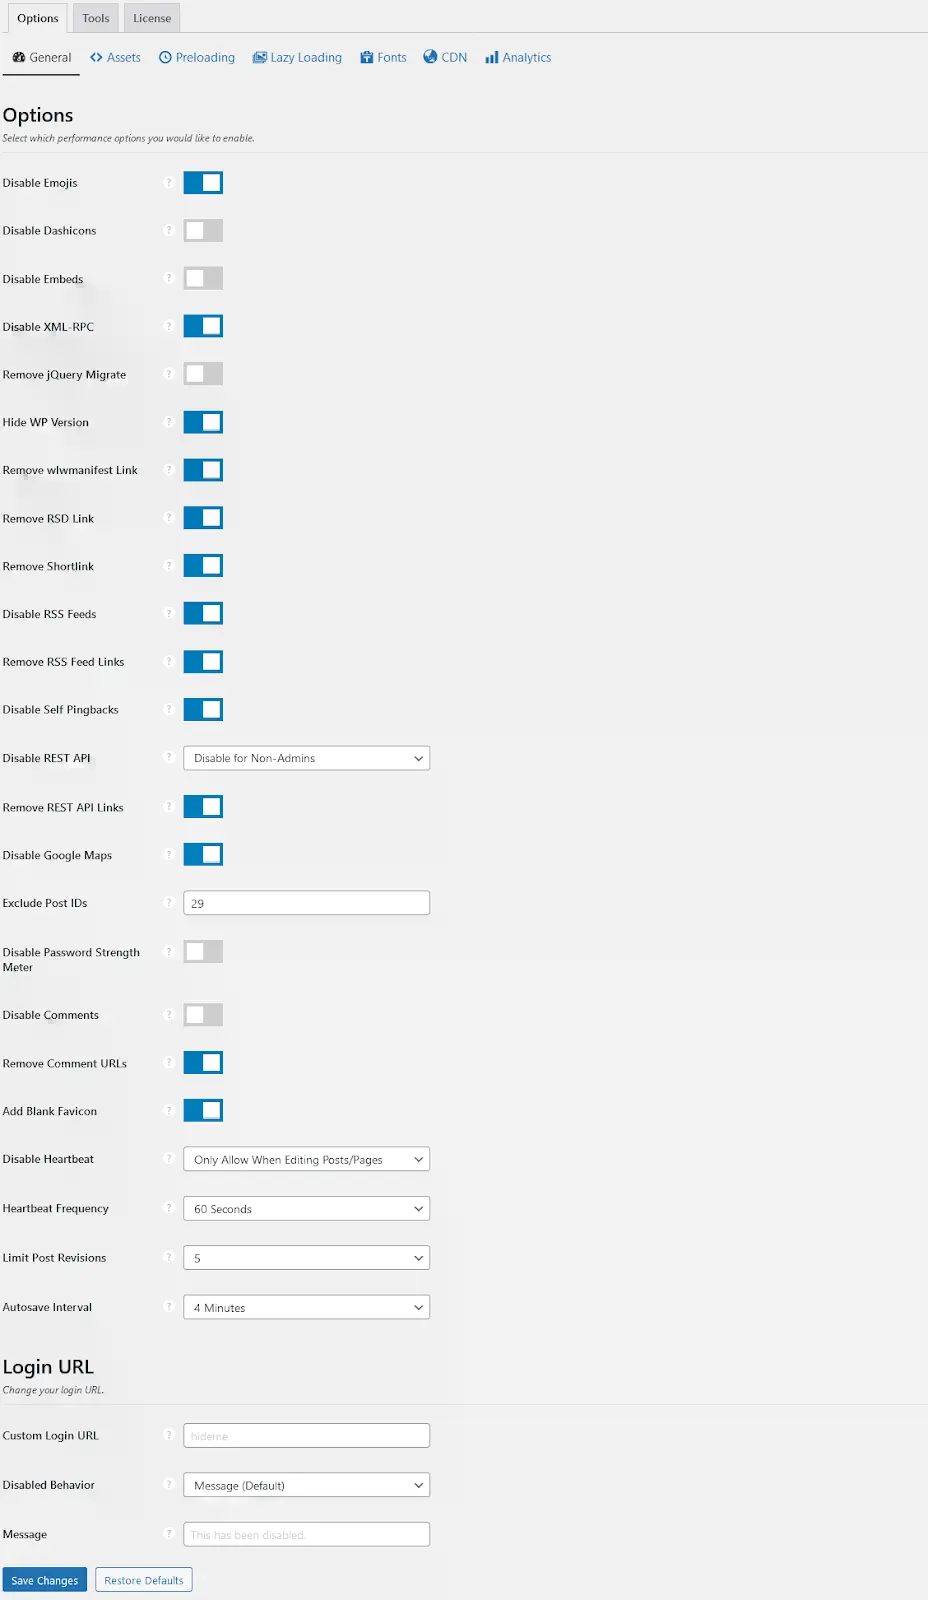Click help icon beside Remove Shortlink
This screenshot has width=928, height=1600.
(168, 566)
